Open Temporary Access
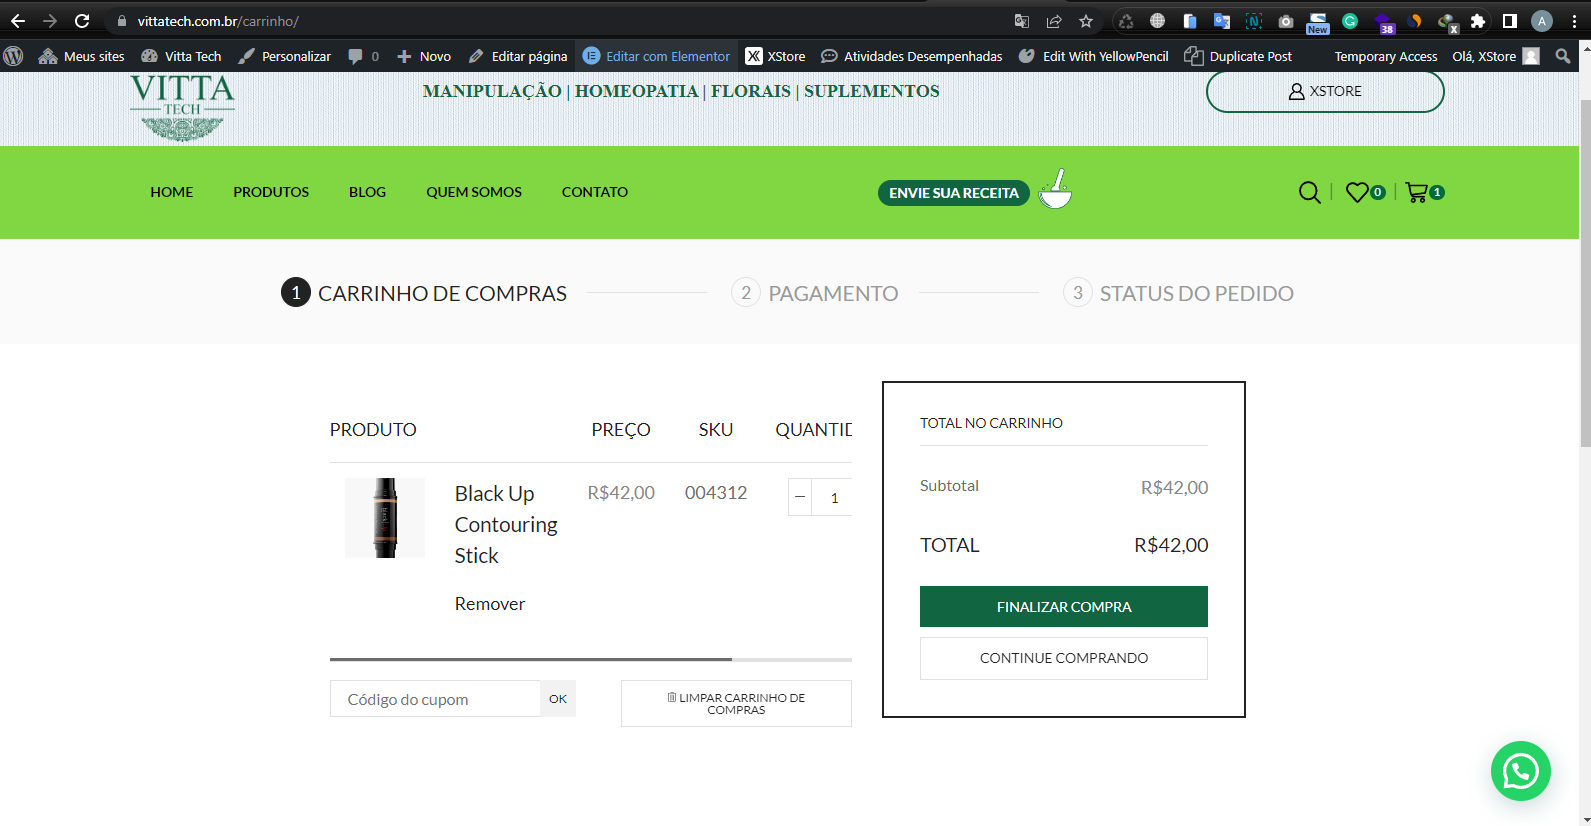This screenshot has height=826, width=1591. 1386,56
